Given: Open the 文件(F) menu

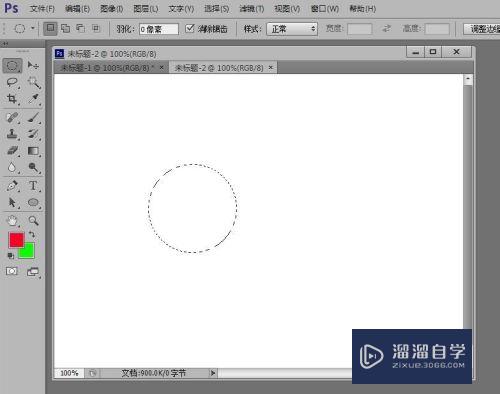Looking at the screenshot, I should pyautogui.click(x=42, y=9).
